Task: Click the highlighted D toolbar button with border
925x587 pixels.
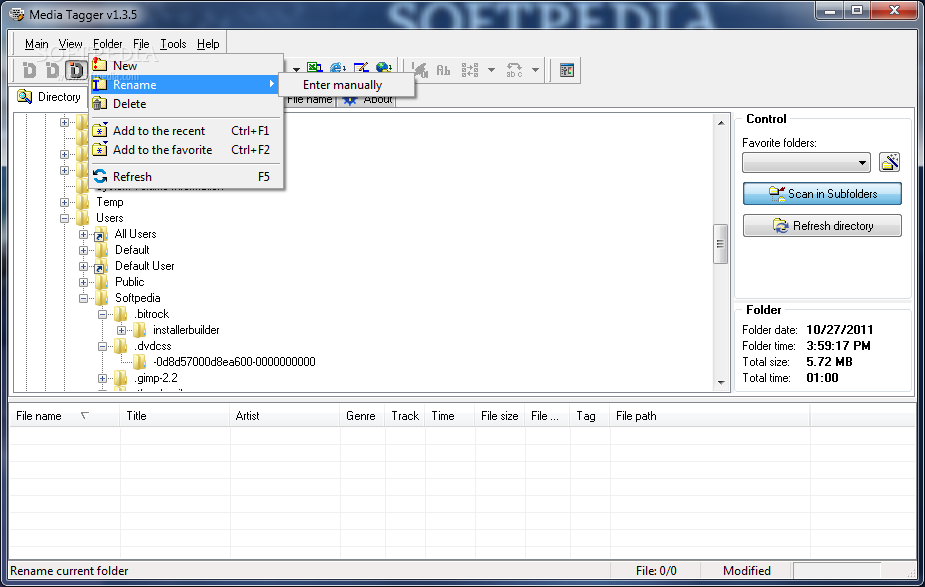Action: (x=76, y=70)
